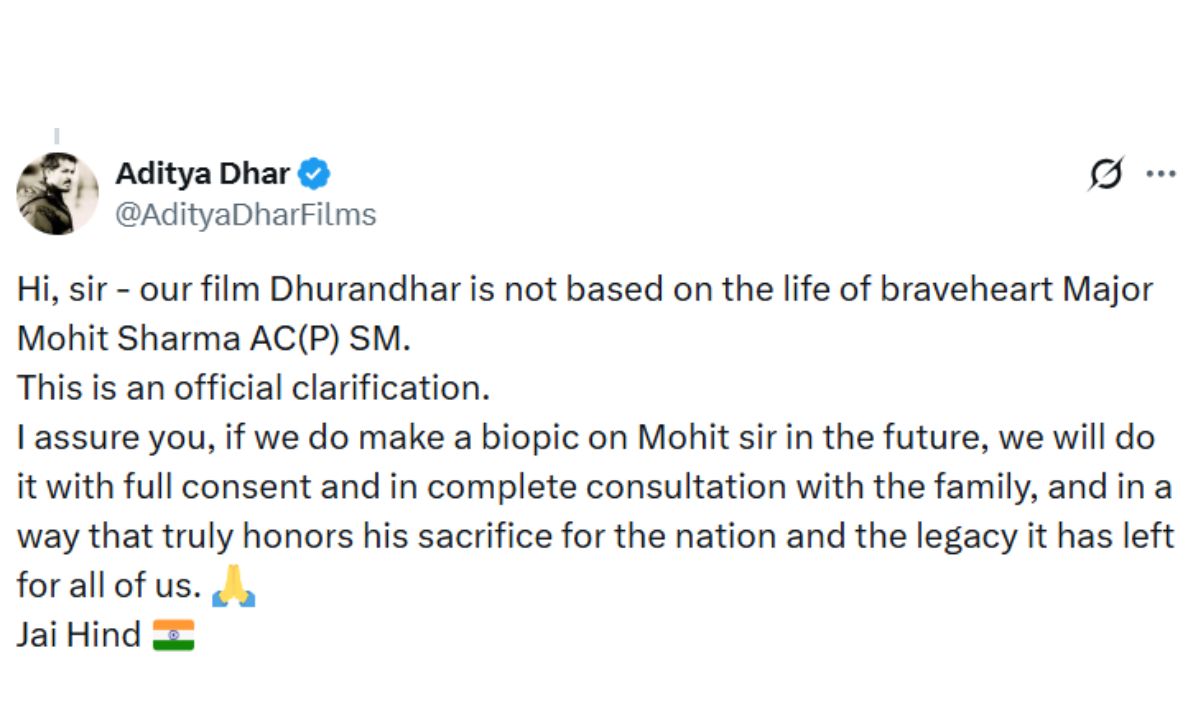This screenshot has height=720, width=1200.
Task: Open the three-dot more options menu
Action: (1160, 174)
